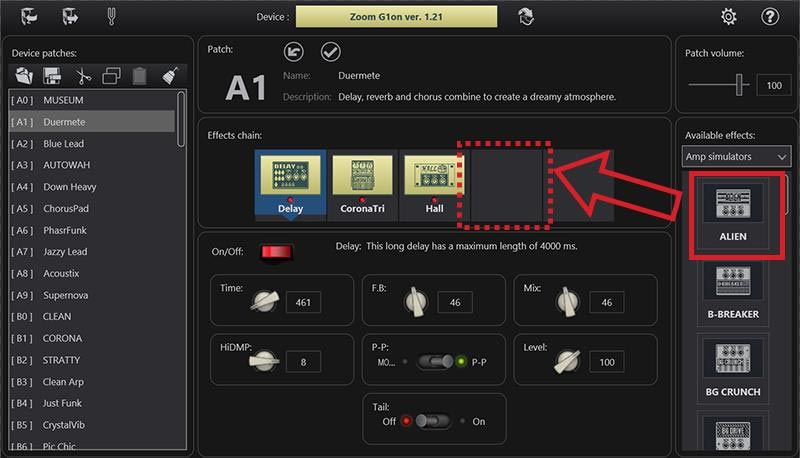
Task: Open the tuner with the tuning fork icon
Action: (x=111, y=17)
